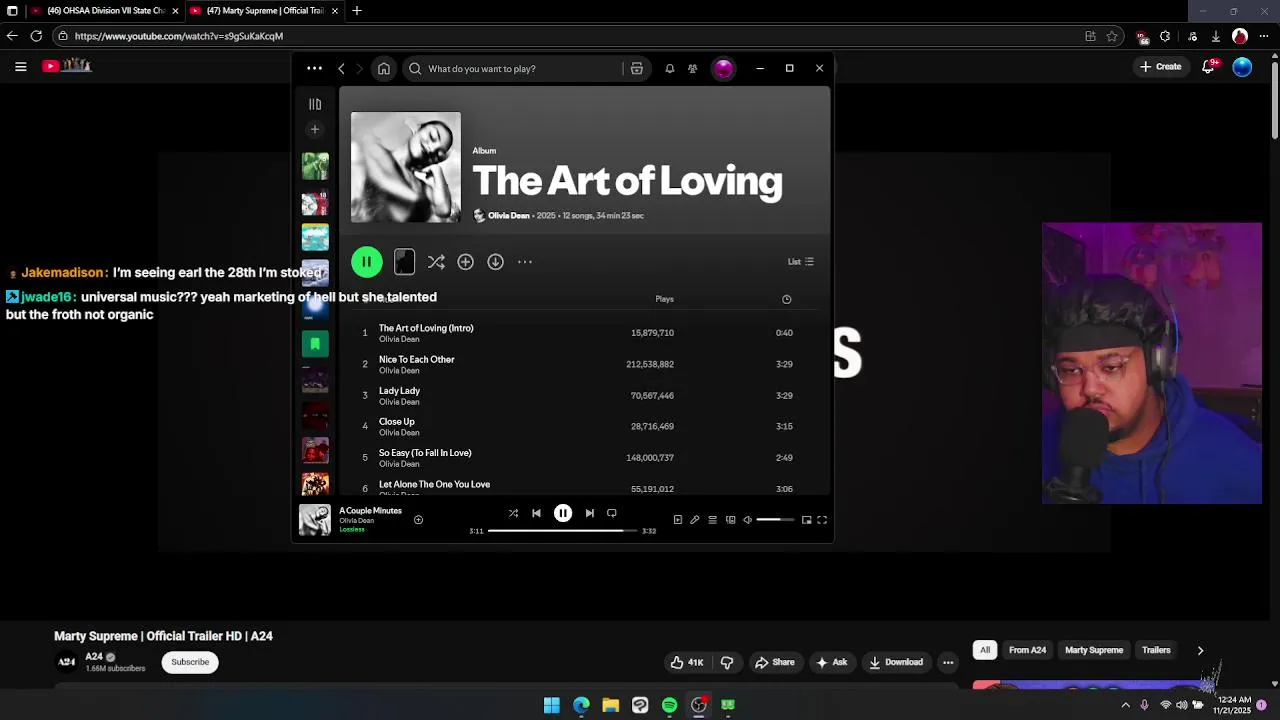Open Browse icon in Spotify search bar
Screen dimensions: 1280x720
[636, 69]
